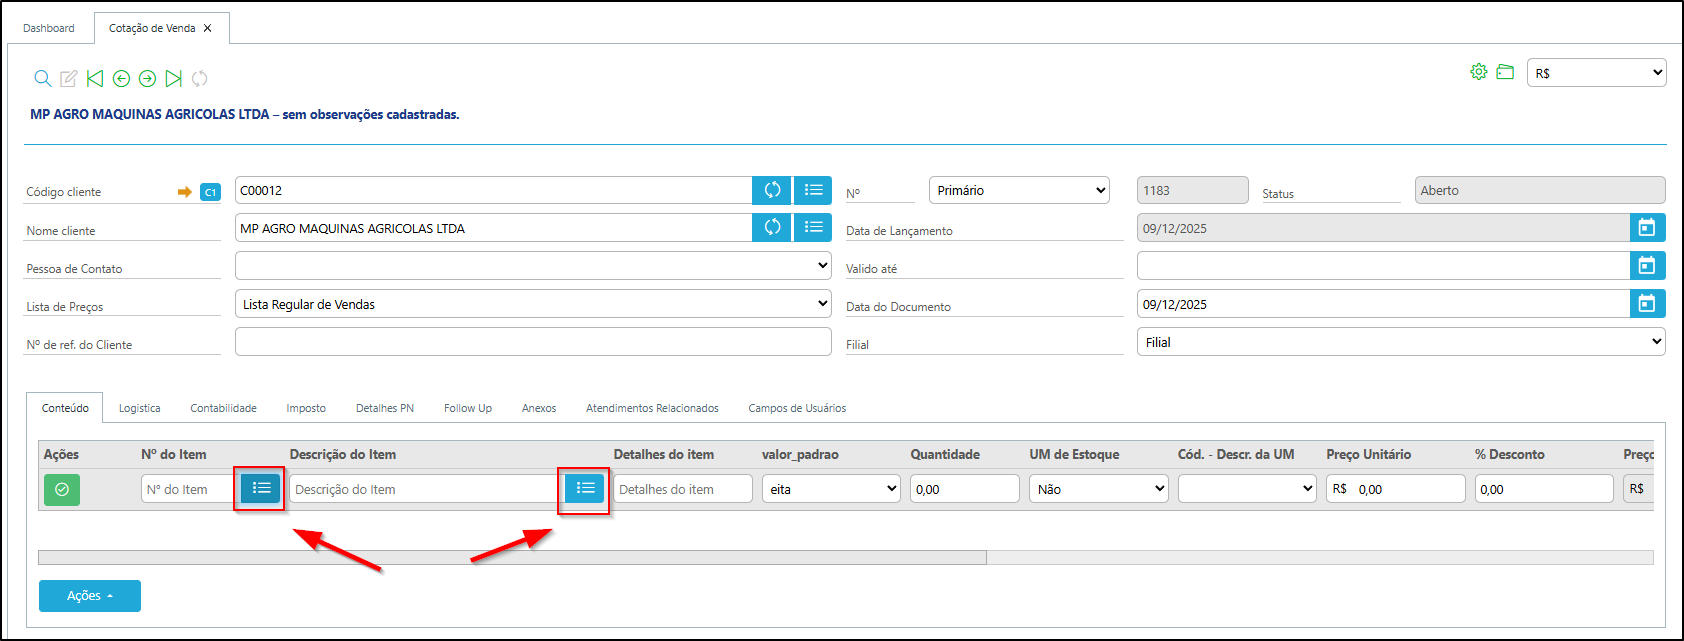1684x641 pixels.
Task: Go to first record arrow icon
Action: pyautogui.click(x=95, y=78)
